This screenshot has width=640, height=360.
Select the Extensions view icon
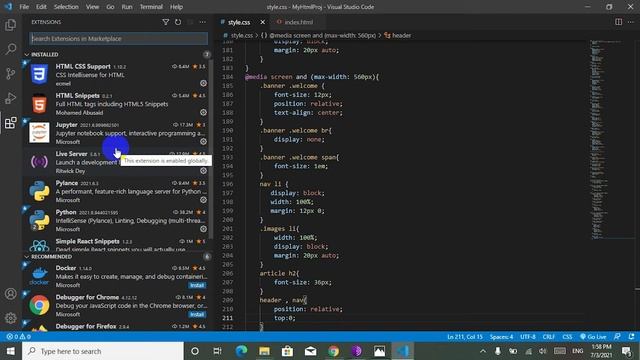[x=11, y=122]
